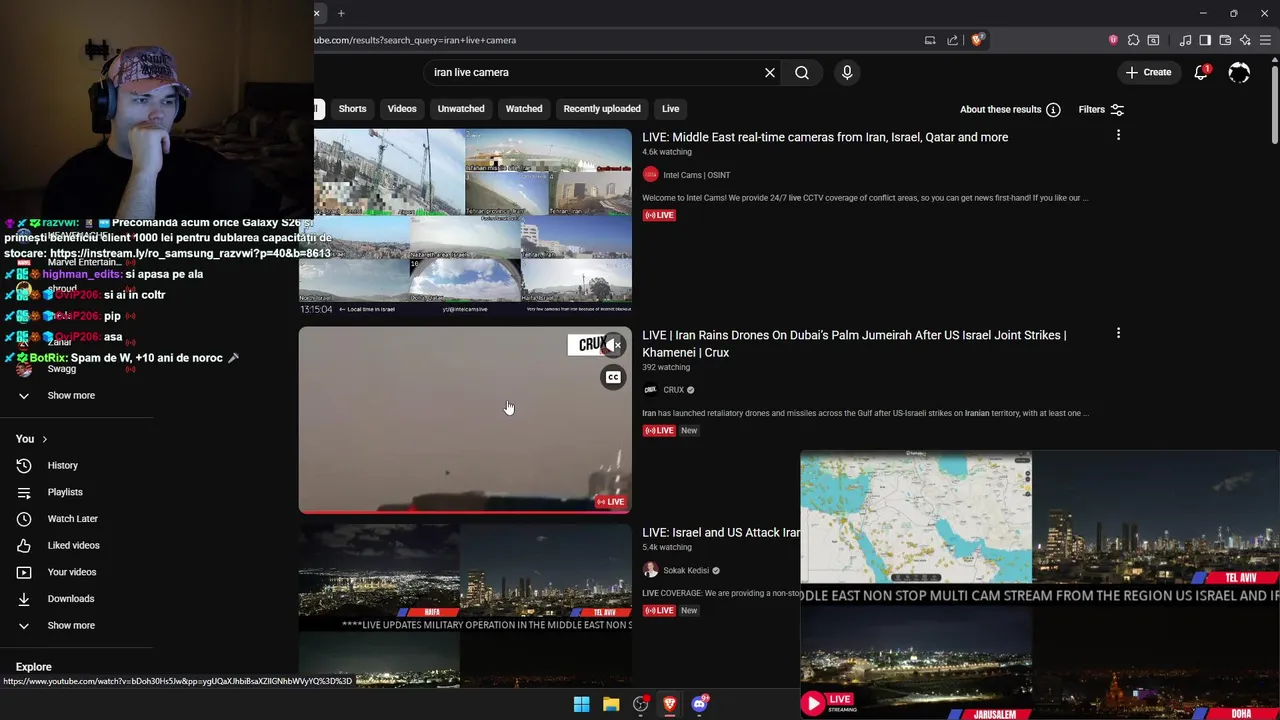Image resolution: width=1280 pixels, height=720 pixels.
Task: Open the Sokak Kedisi channel link
Action: [686, 570]
